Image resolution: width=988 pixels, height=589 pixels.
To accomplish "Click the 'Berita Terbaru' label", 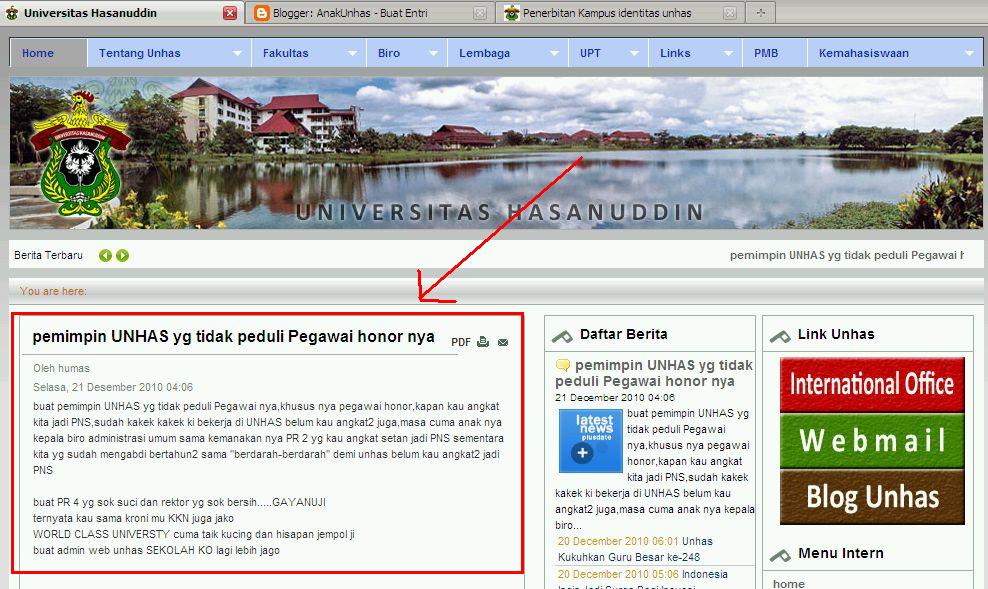I will [49, 255].
